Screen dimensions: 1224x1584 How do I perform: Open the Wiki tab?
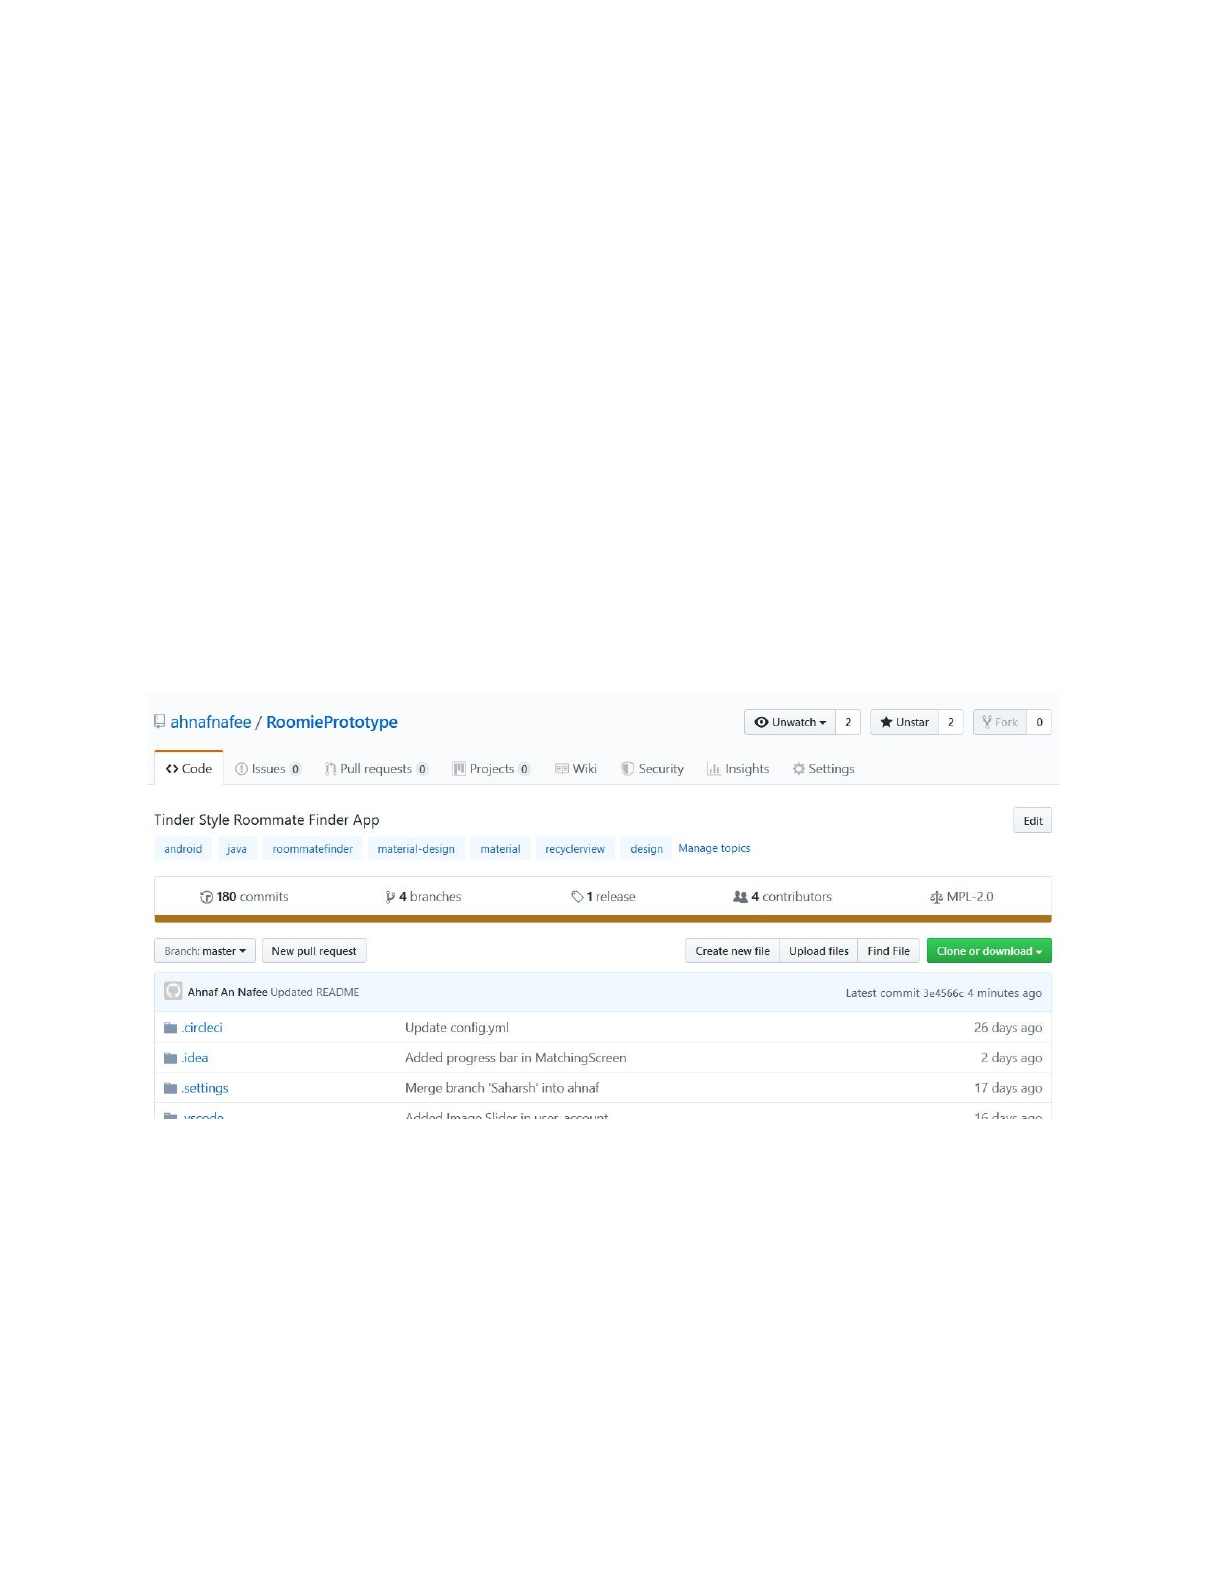point(576,769)
